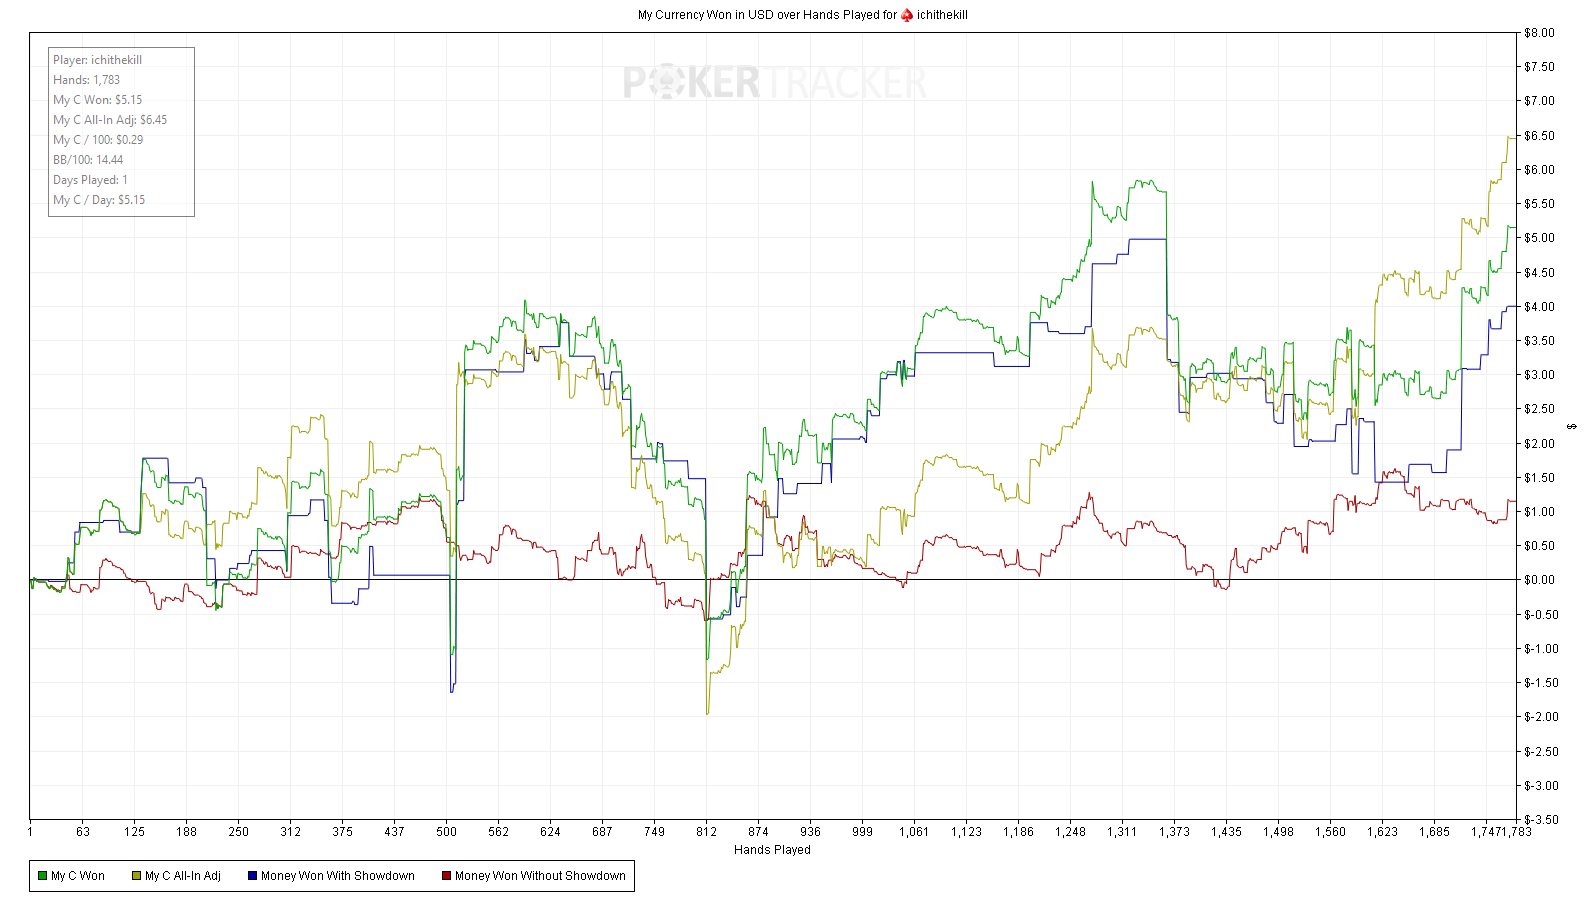Viewport: 1588px width, 899px height.
Task: Click the "$8.00" y-axis label
Action: (1539, 33)
